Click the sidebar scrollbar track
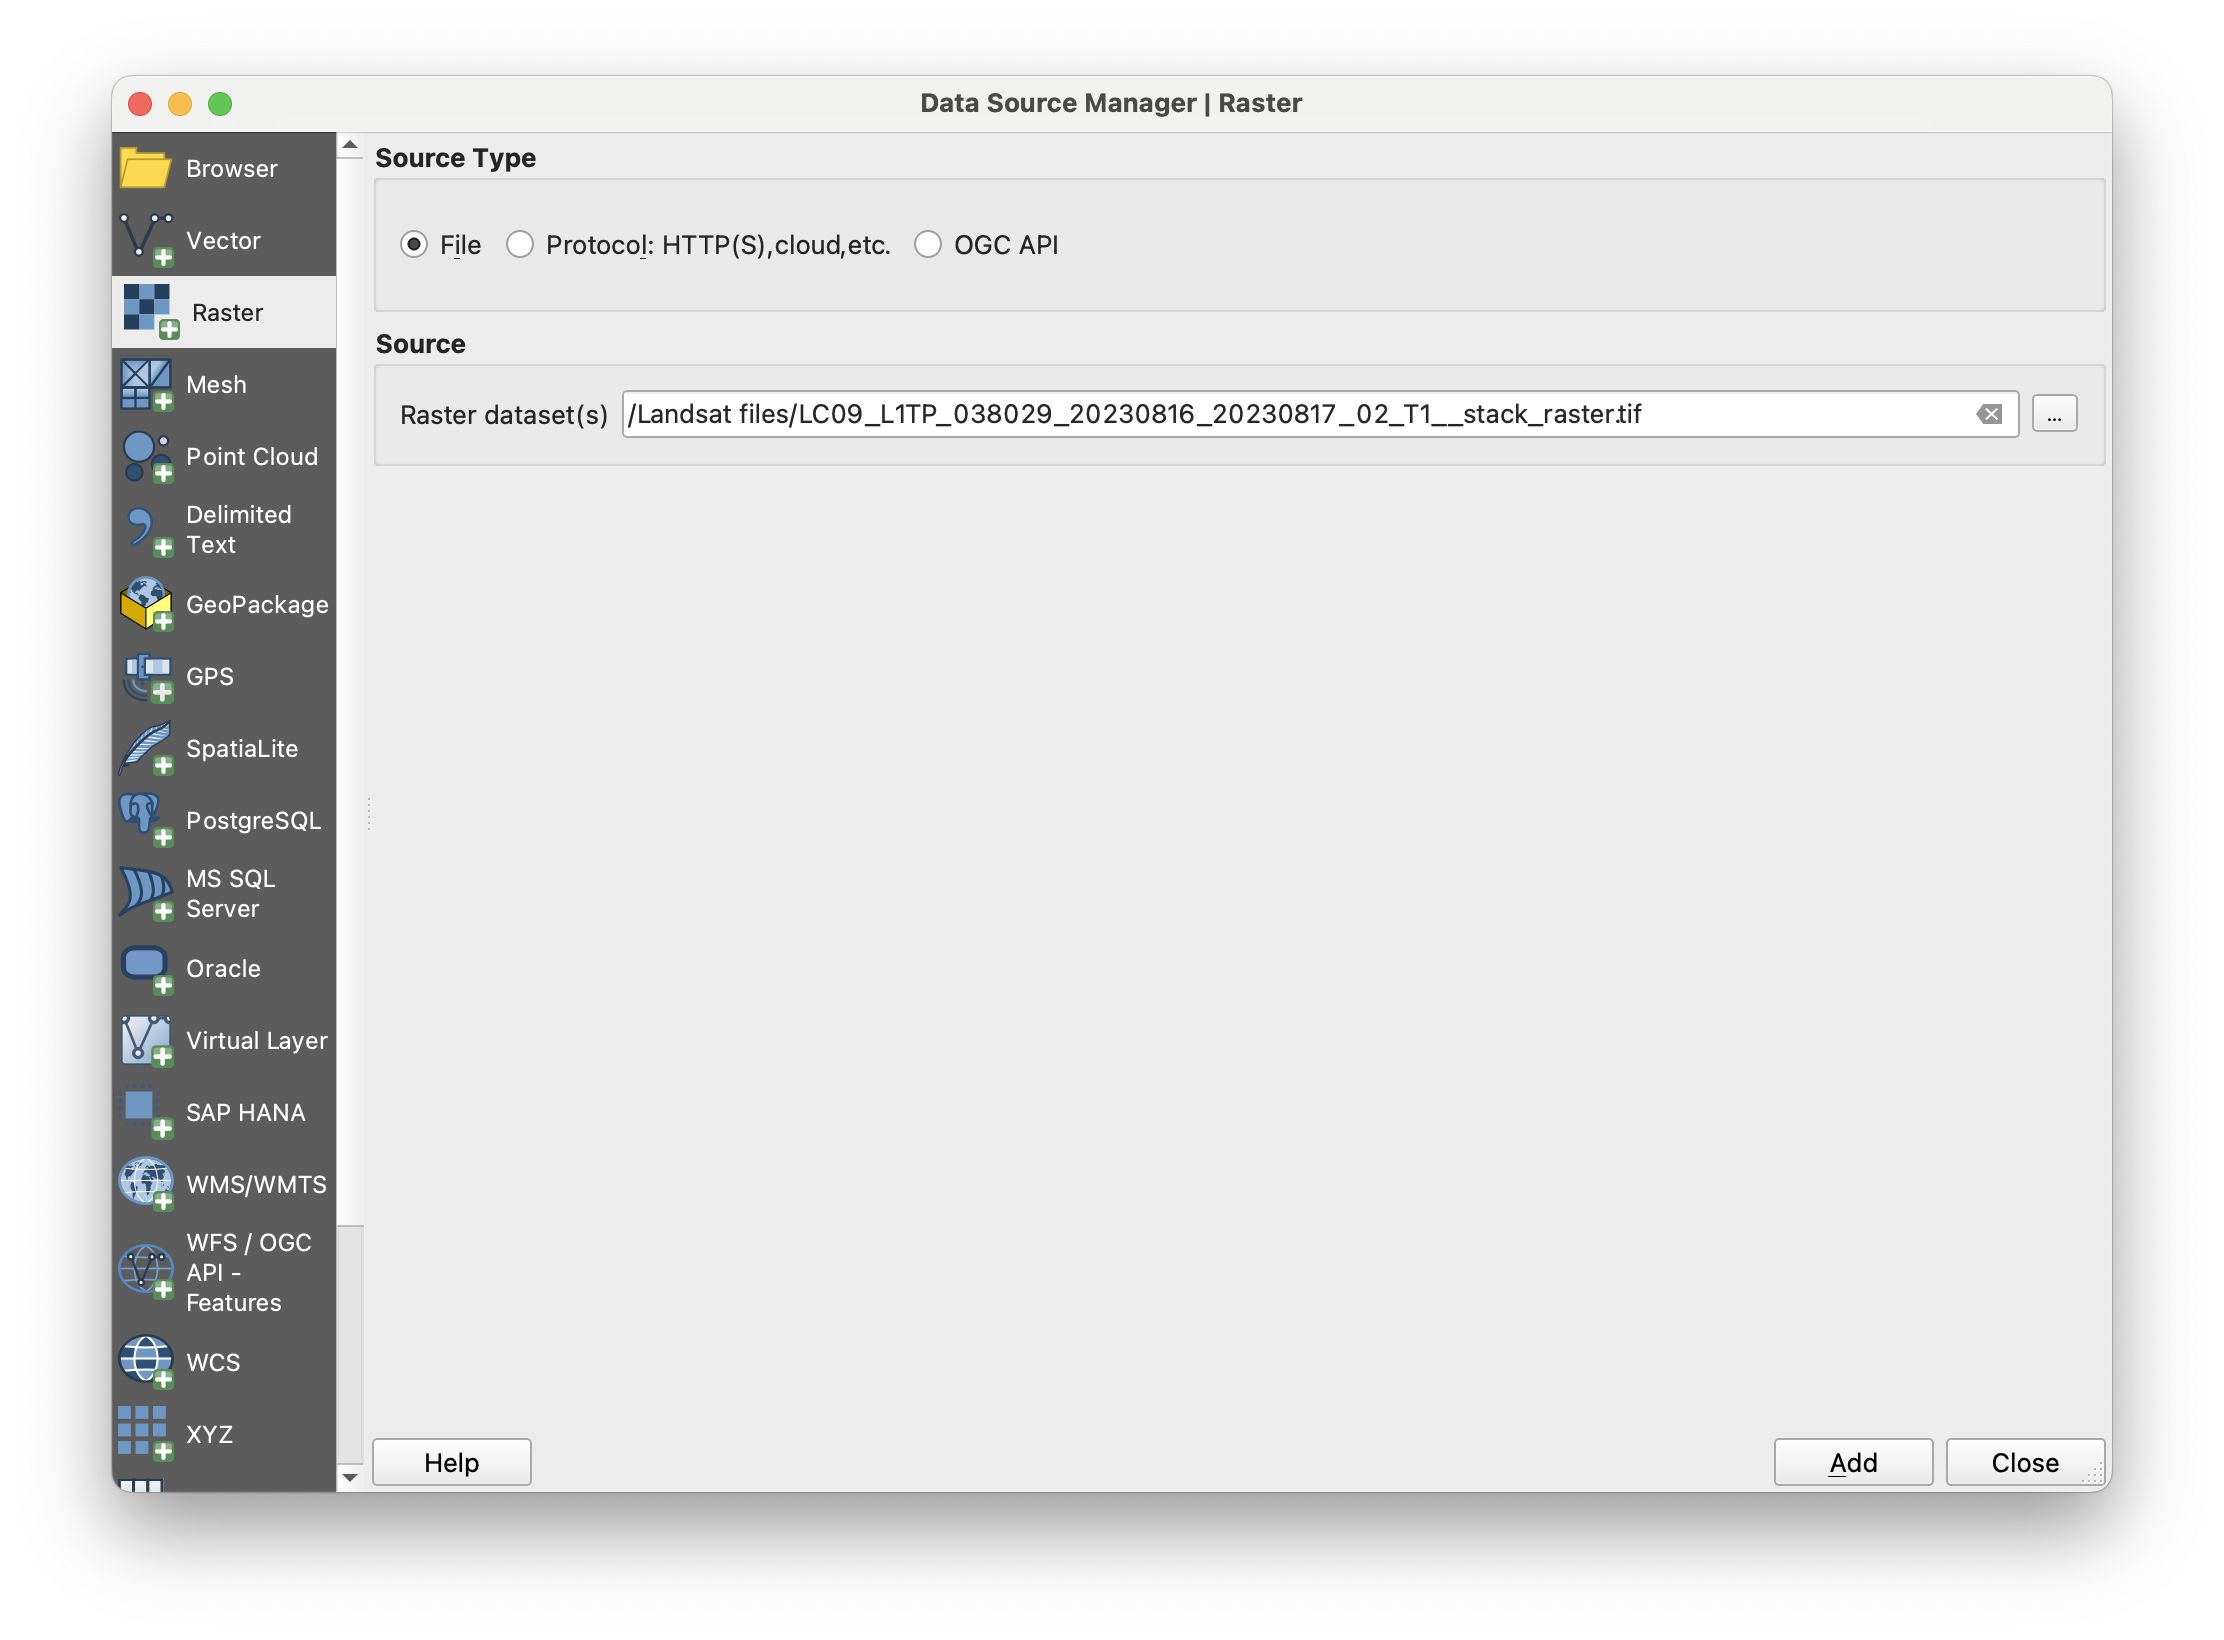Viewport: 2224px width, 1640px height. pyautogui.click(x=350, y=1343)
